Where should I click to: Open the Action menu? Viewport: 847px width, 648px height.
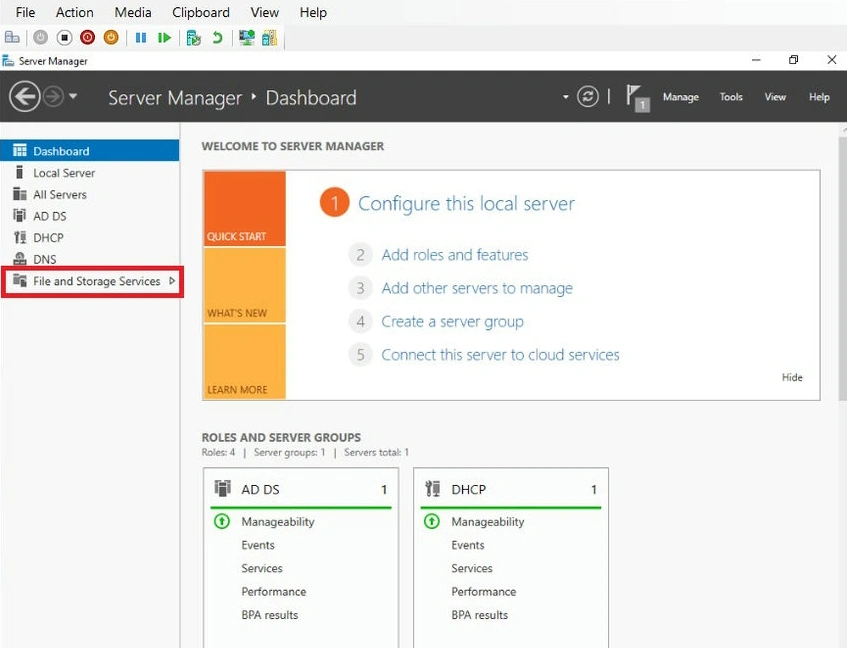pos(75,12)
